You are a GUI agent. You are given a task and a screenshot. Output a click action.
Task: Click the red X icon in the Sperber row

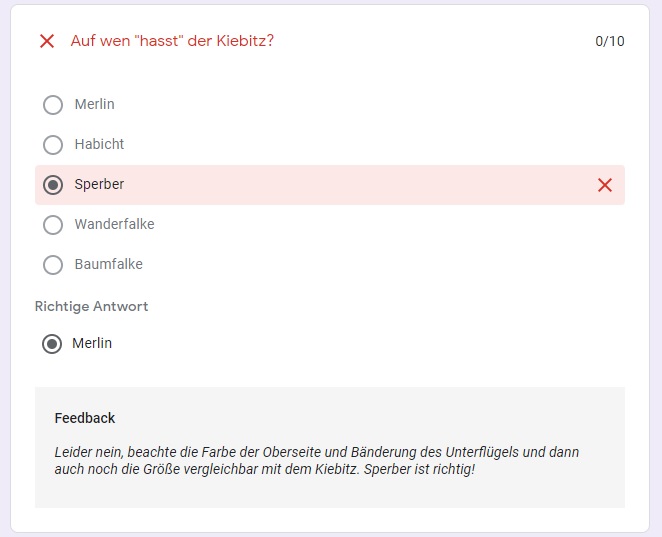click(x=605, y=185)
